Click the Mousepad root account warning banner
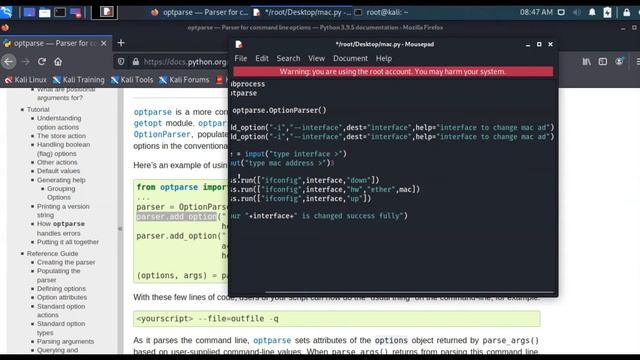The width and height of the screenshot is (640, 360). (x=393, y=71)
